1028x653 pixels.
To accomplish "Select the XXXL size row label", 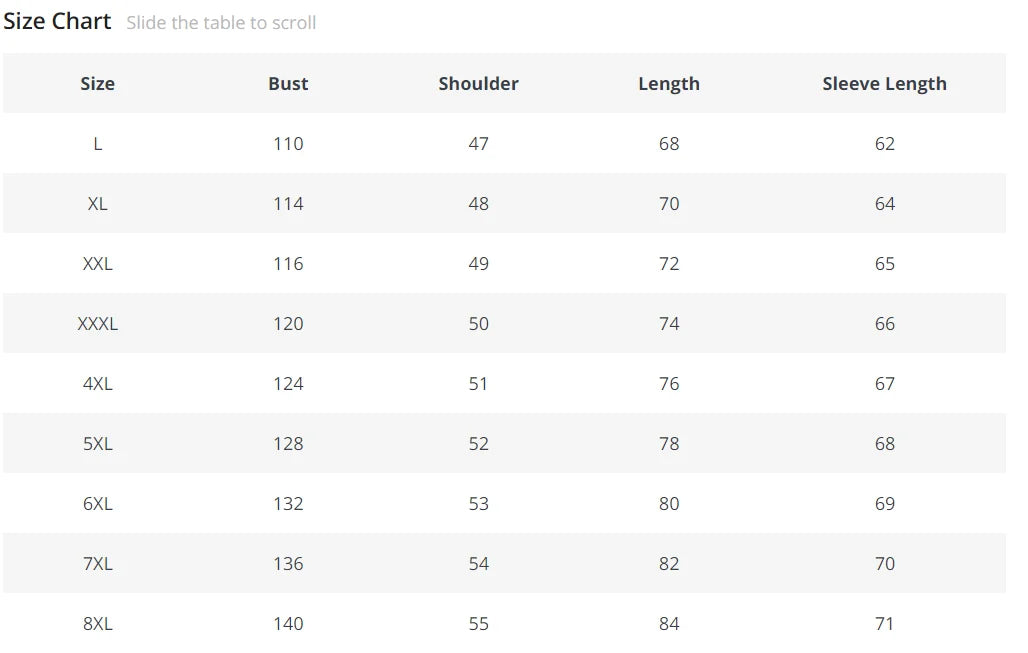I will click(97, 324).
